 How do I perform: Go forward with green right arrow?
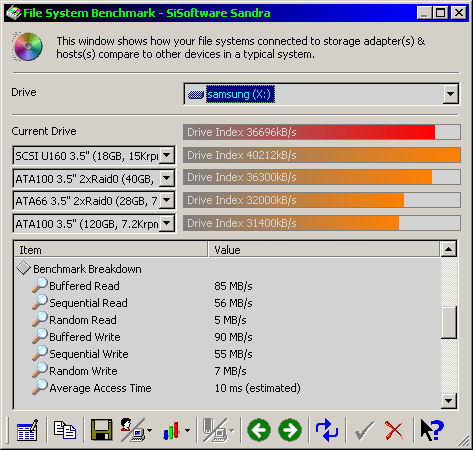290,430
